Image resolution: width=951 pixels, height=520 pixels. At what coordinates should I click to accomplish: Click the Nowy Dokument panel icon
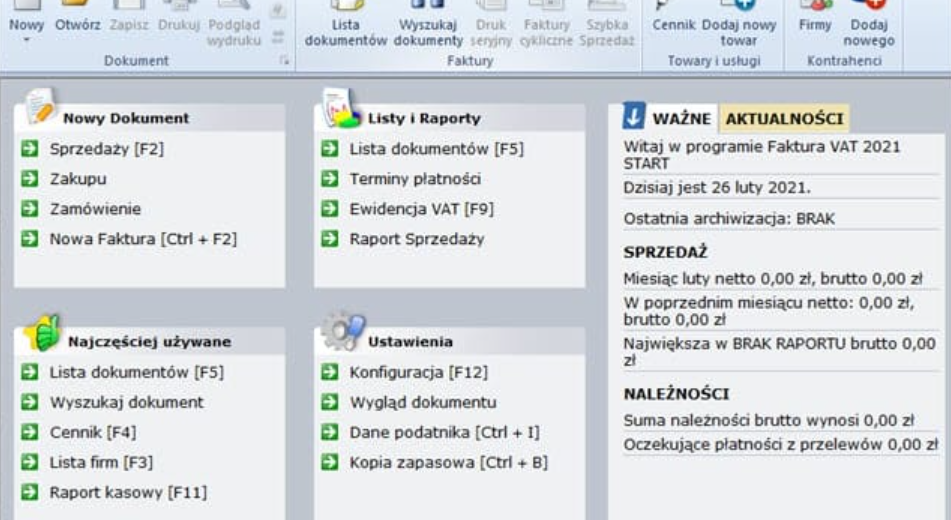pyautogui.click(x=40, y=106)
